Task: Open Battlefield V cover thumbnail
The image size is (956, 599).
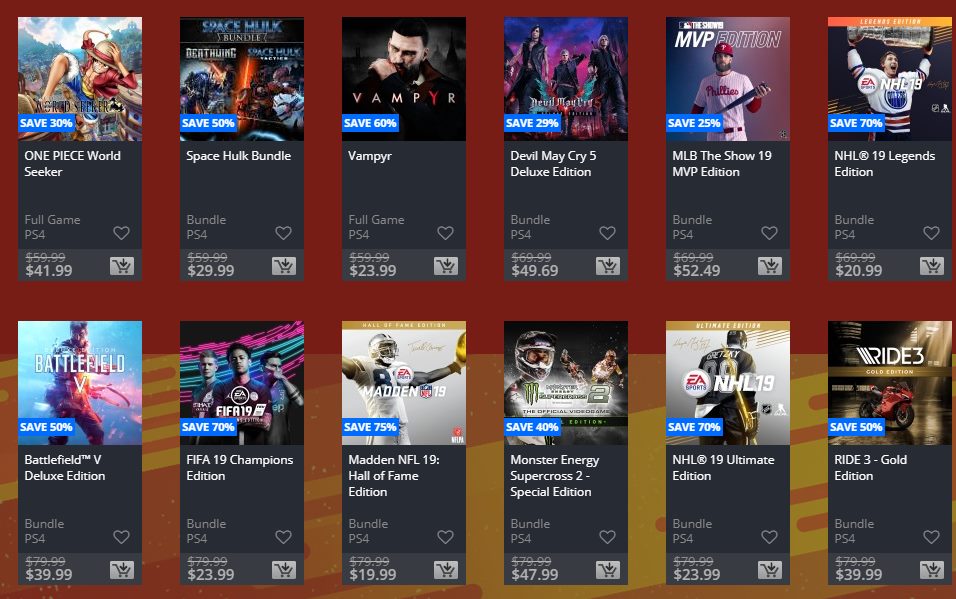Action: [80, 383]
